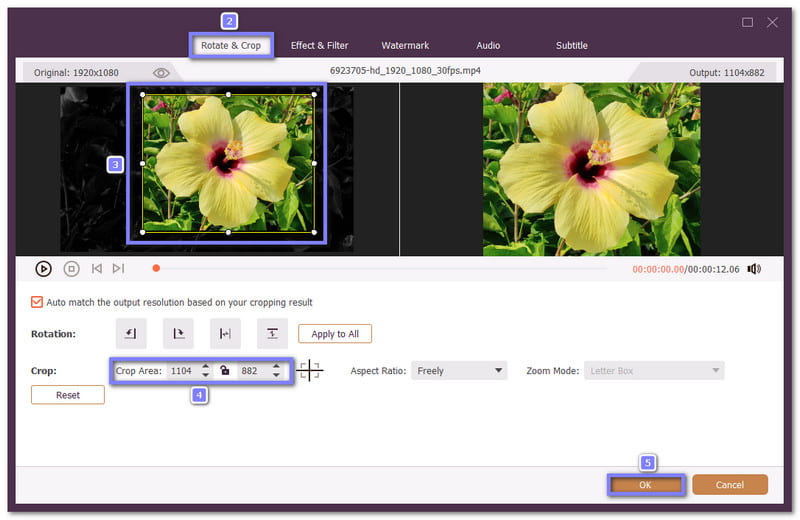The height and width of the screenshot is (520, 800).
Task: Click the playback progress slider
Action: (x=380, y=268)
